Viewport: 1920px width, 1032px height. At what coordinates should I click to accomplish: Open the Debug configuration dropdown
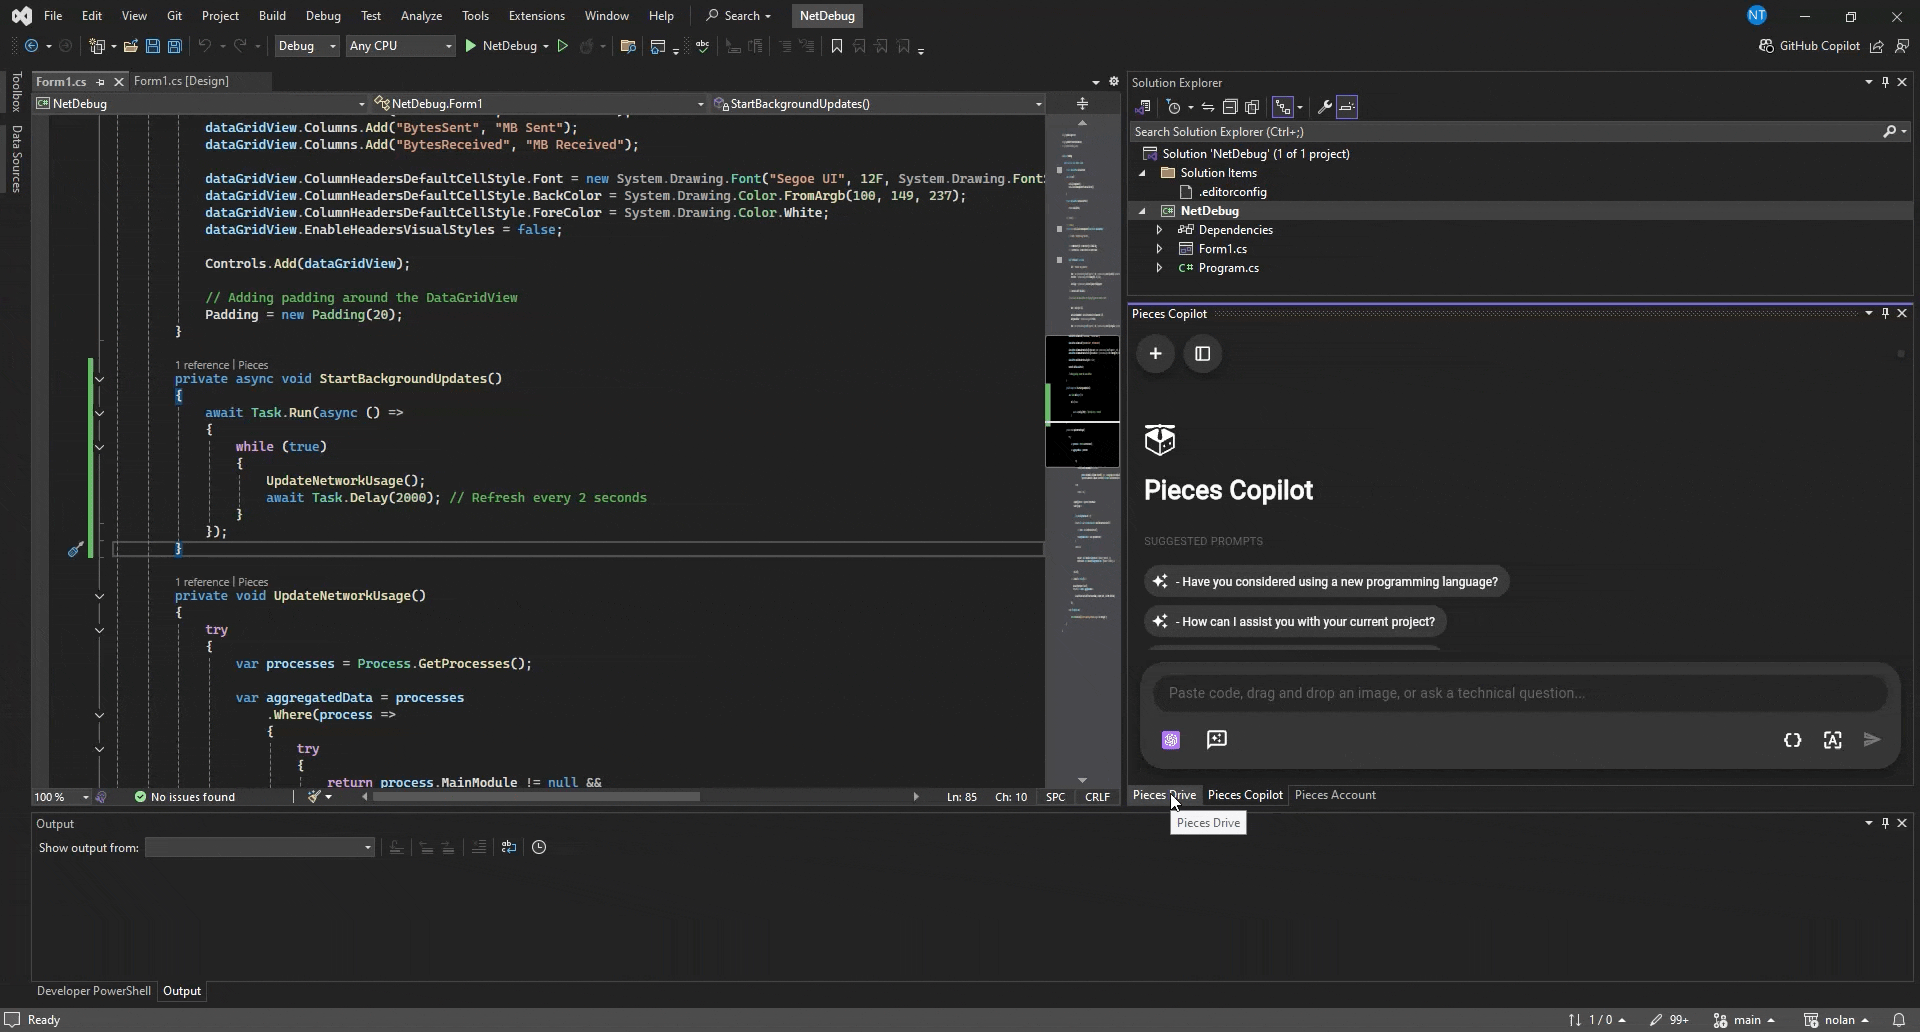tap(307, 46)
